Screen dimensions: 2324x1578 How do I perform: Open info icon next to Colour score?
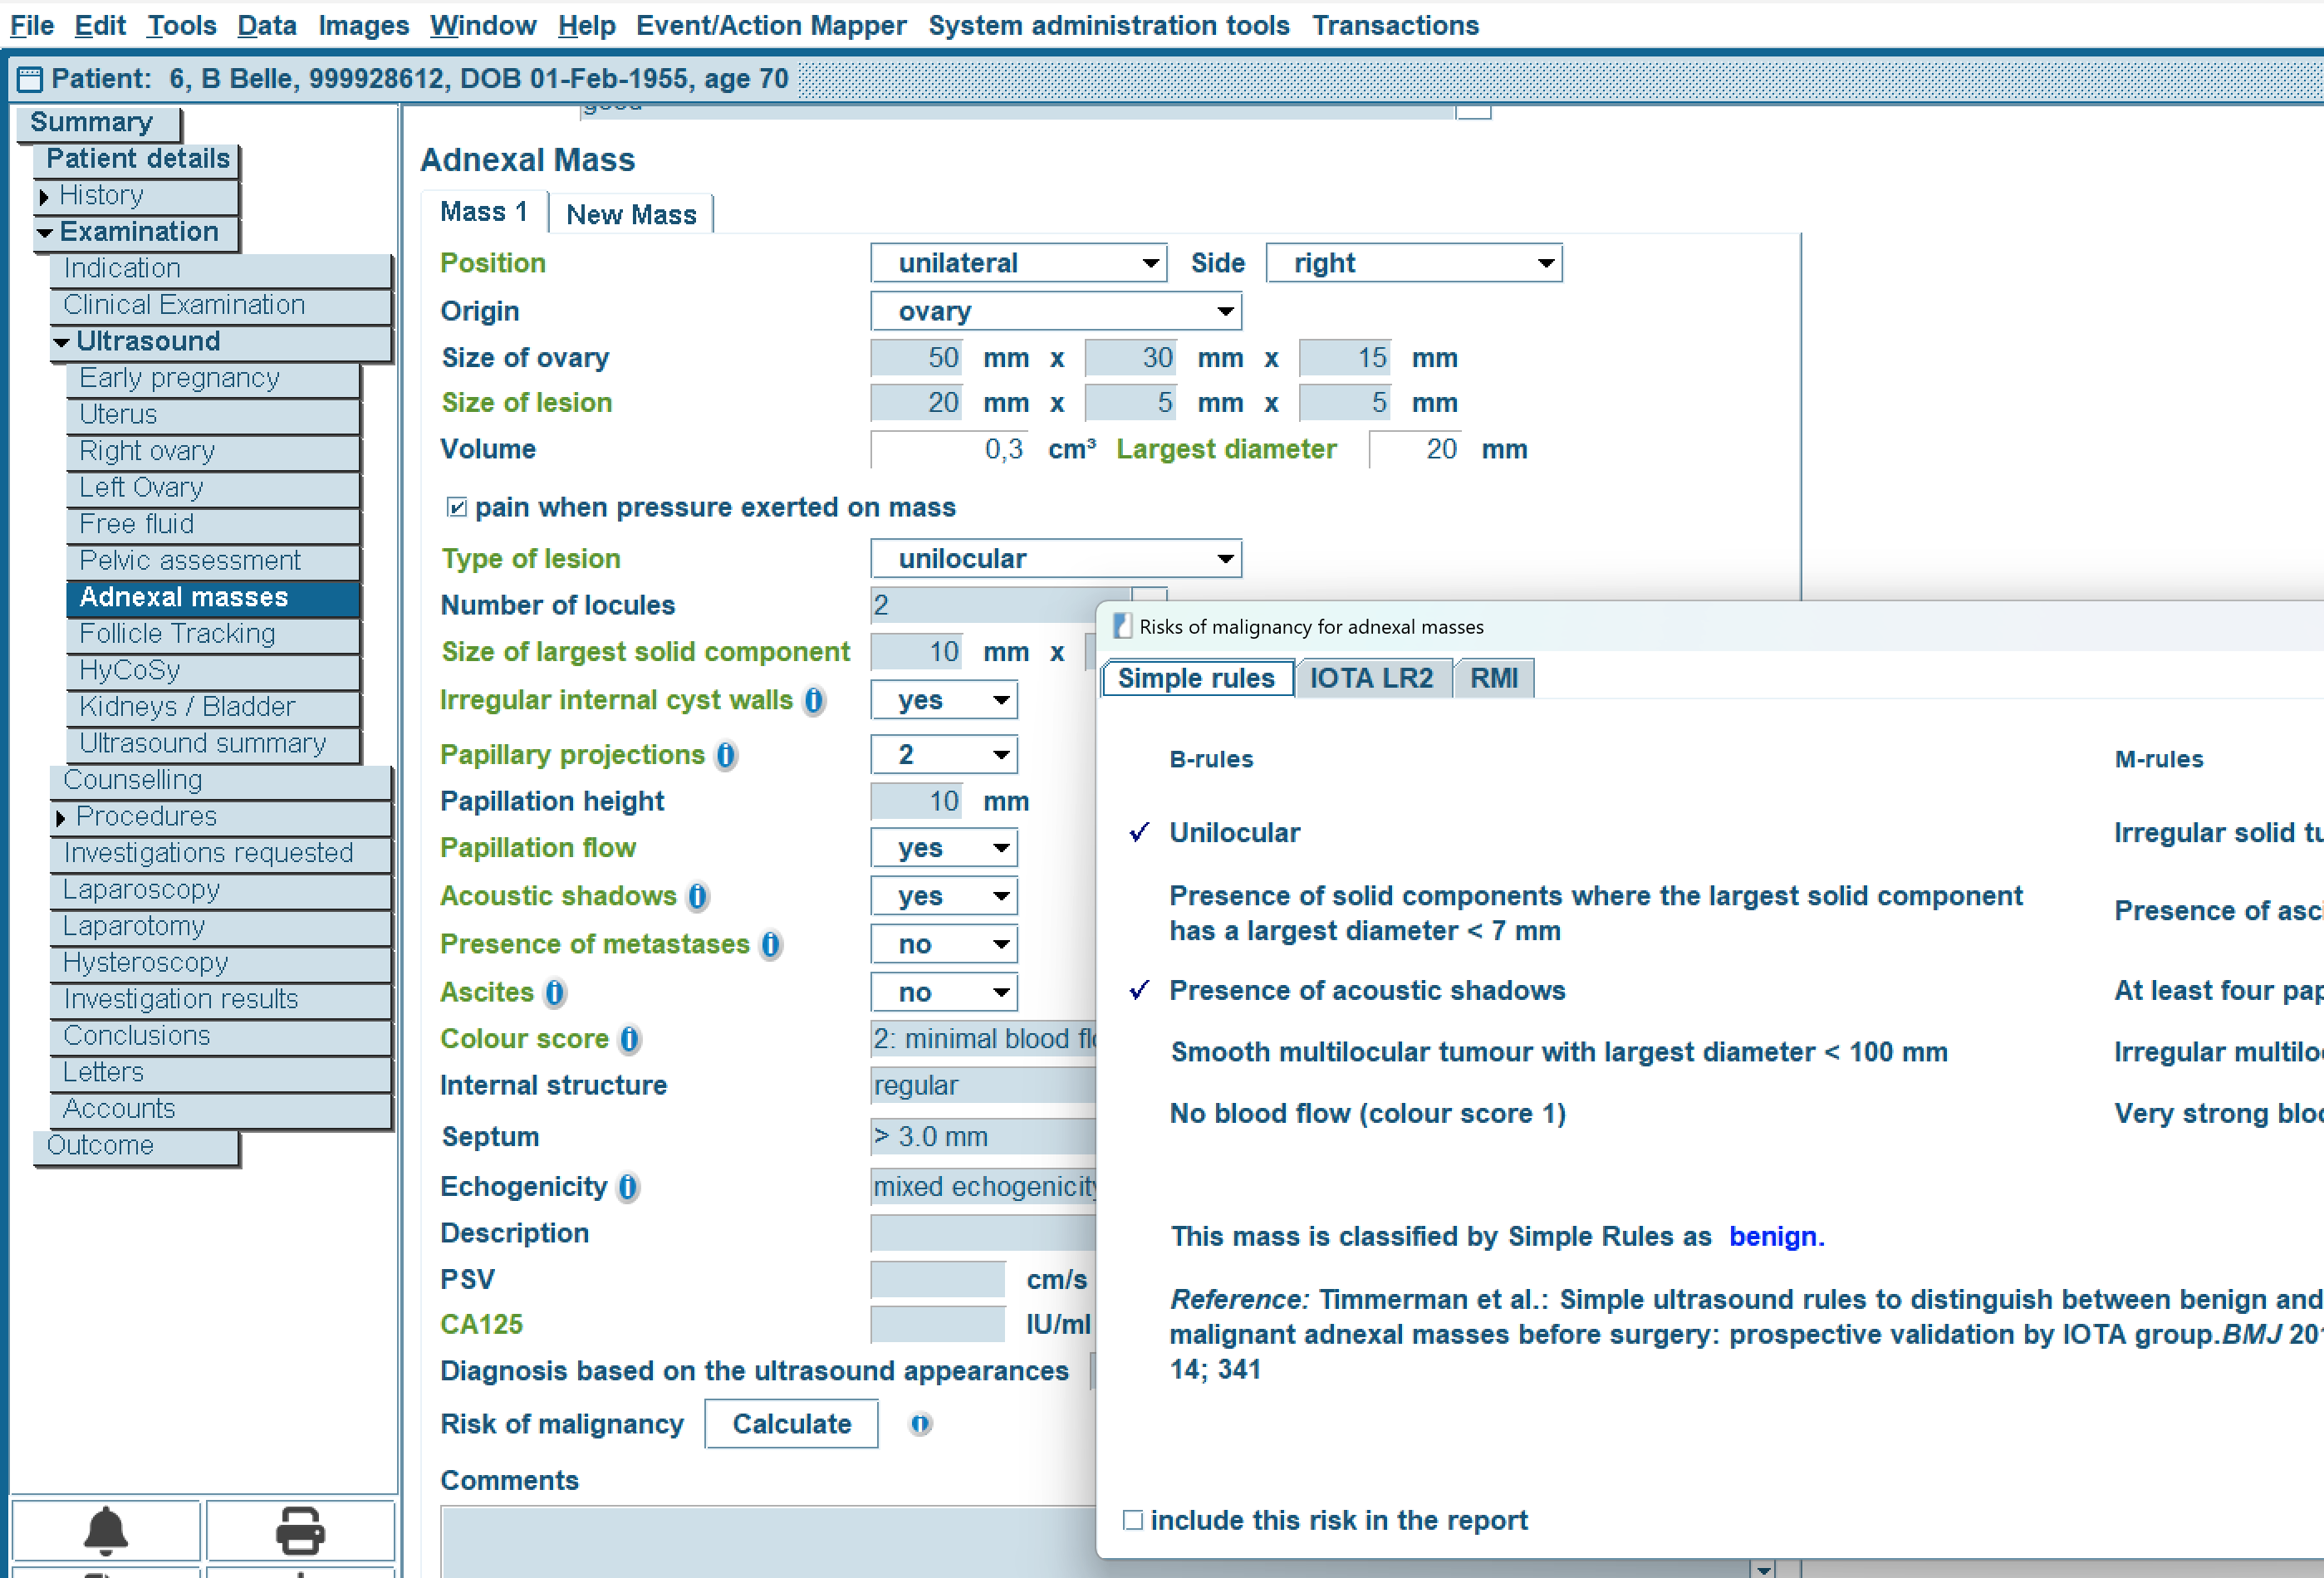tap(629, 1039)
